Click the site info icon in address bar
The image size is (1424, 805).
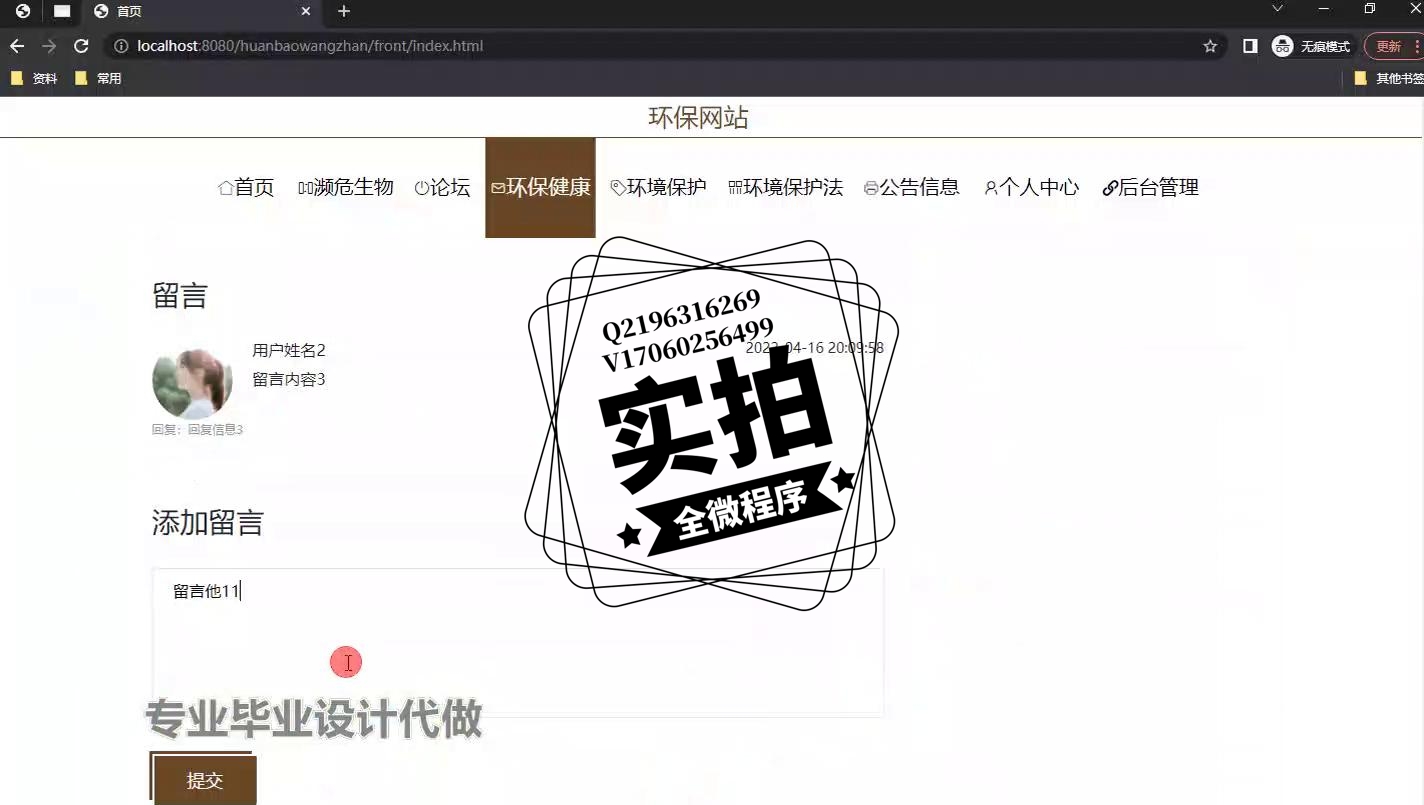[x=121, y=46]
